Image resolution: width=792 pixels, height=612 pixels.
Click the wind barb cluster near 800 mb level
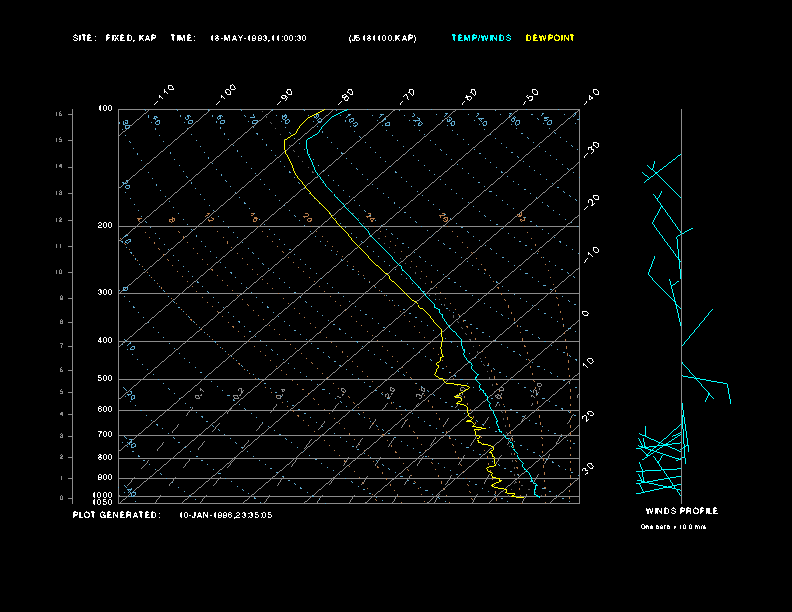coord(662,447)
